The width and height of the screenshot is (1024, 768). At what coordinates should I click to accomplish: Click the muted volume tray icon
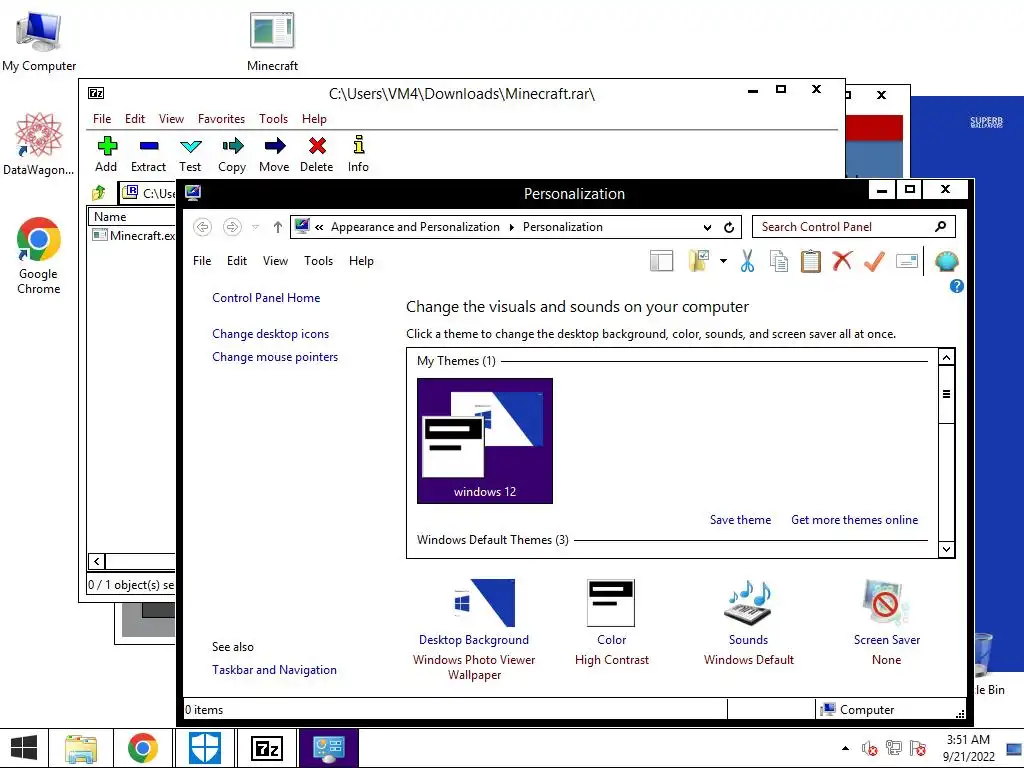coord(869,748)
